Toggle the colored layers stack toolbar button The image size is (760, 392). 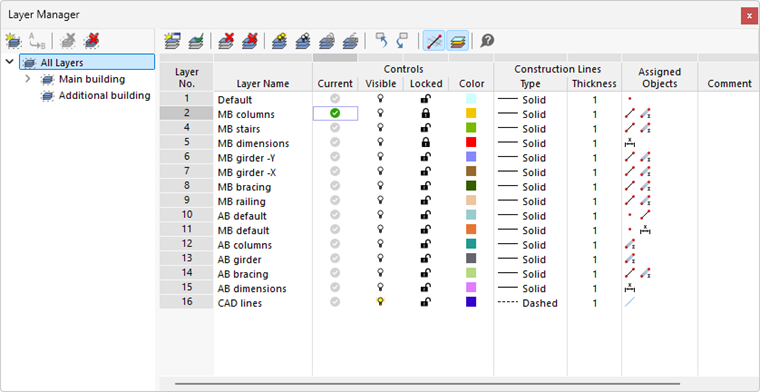tap(458, 41)
